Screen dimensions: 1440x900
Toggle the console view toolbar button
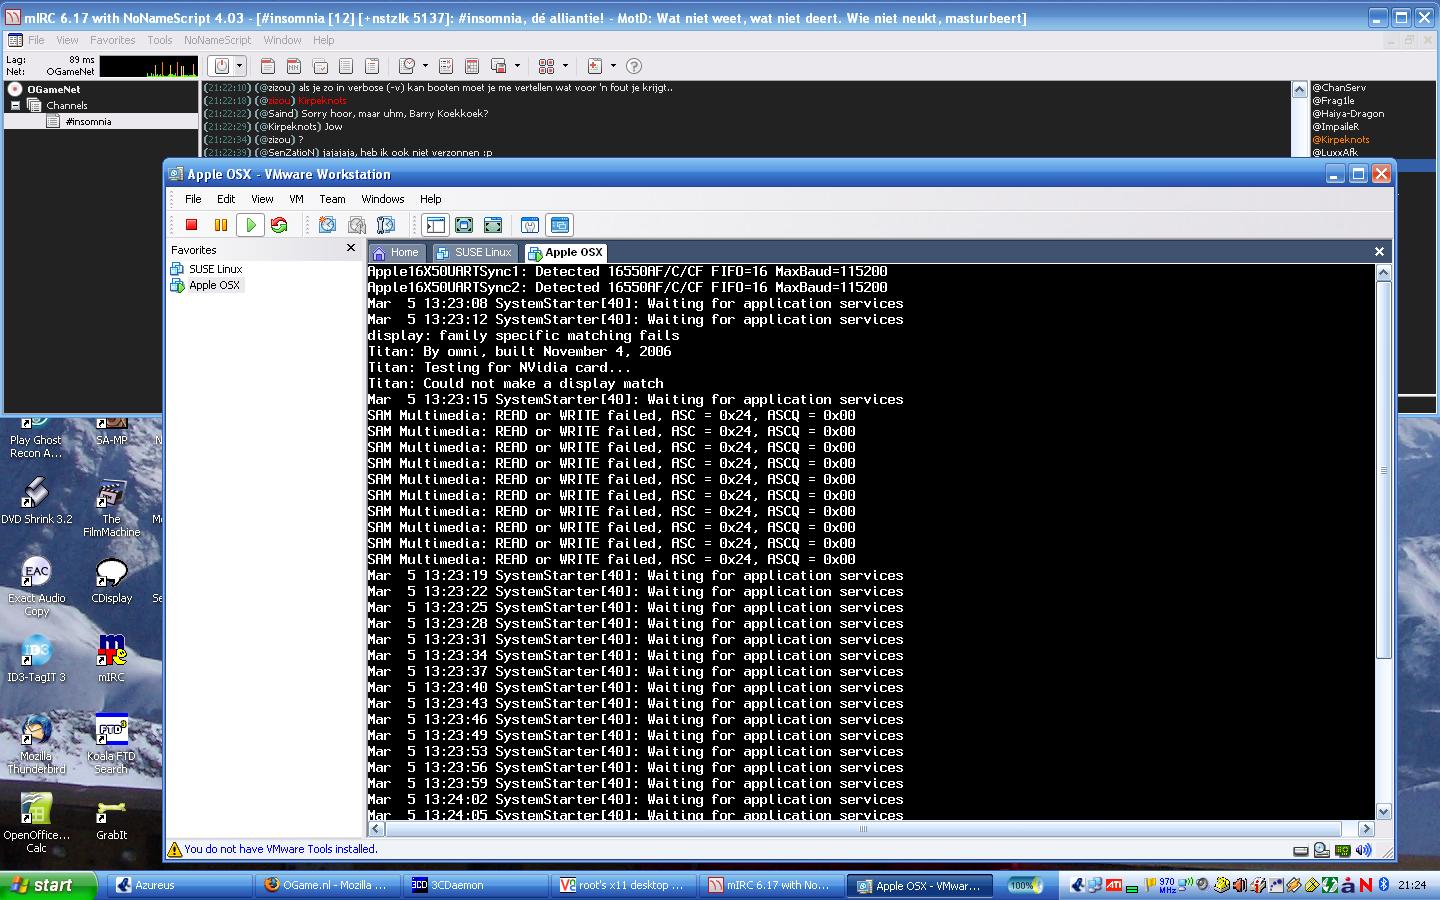click(x=559, y=225)
